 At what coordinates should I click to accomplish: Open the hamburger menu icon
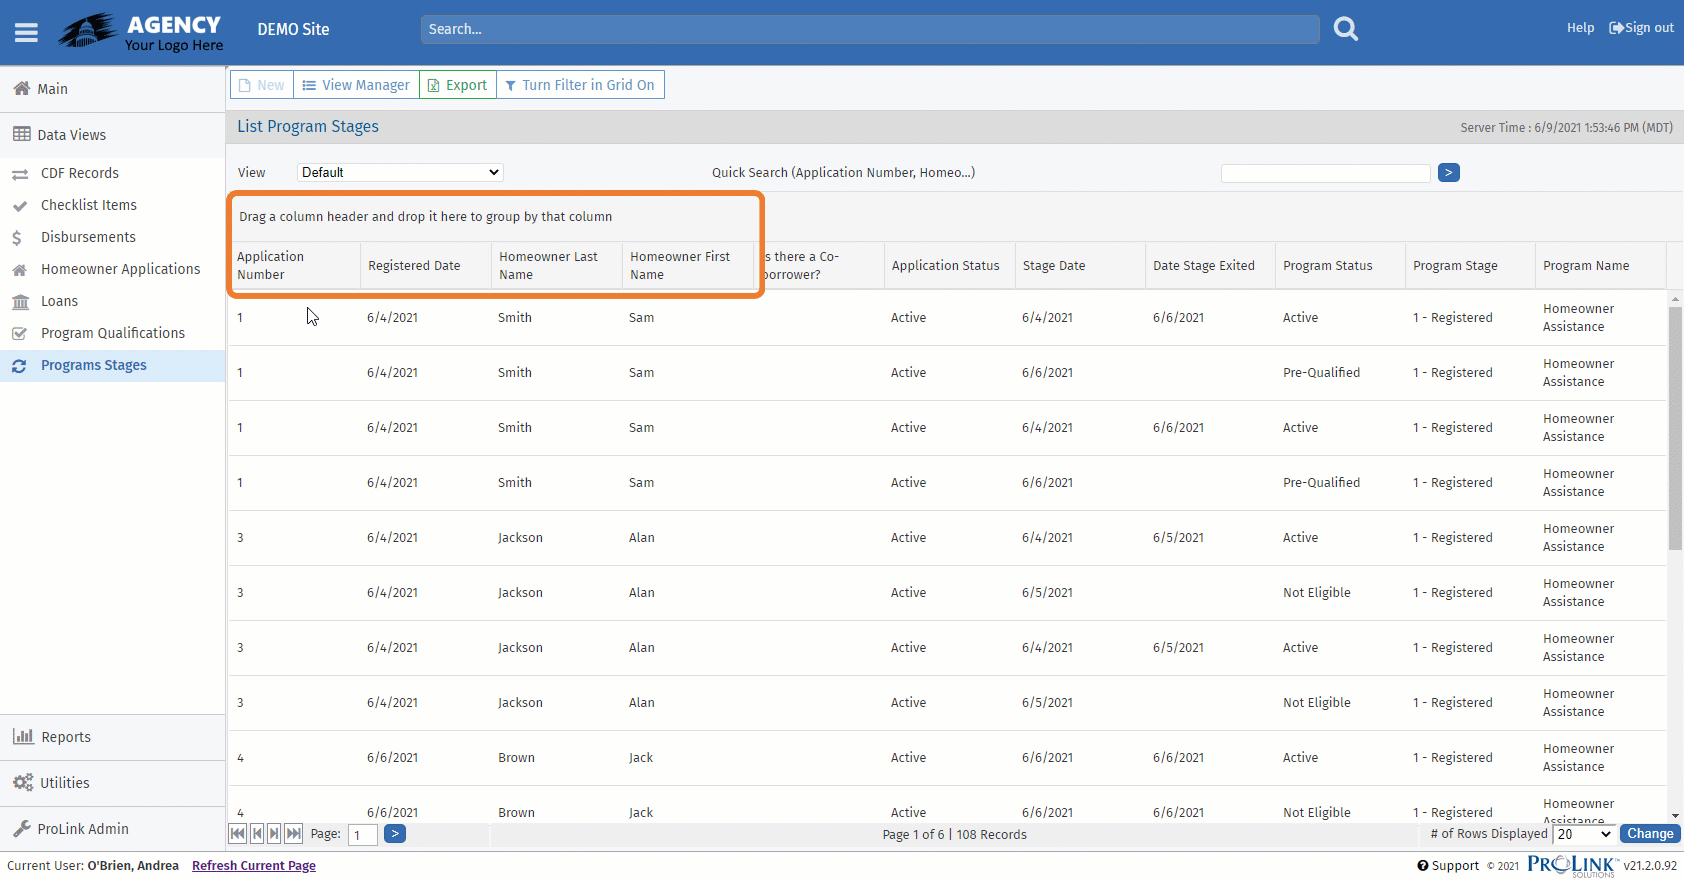(26, 33)
